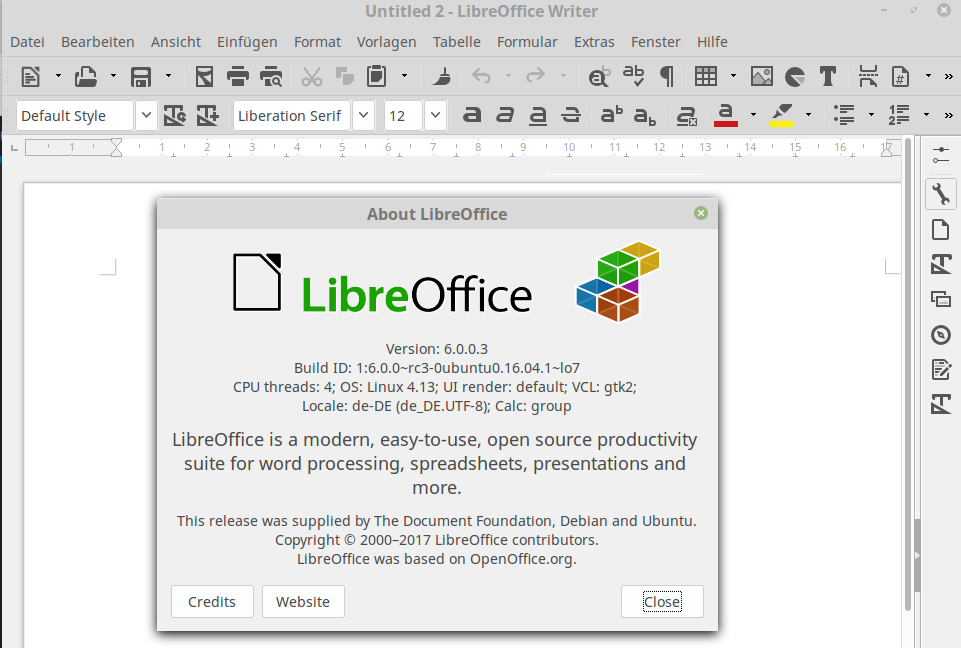
Task: Click the Insert Image icon
Action: coord(762,77)
